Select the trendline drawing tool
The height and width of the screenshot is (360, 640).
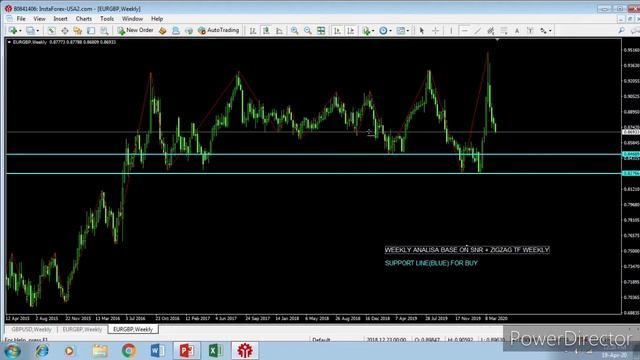pos(478,31)
